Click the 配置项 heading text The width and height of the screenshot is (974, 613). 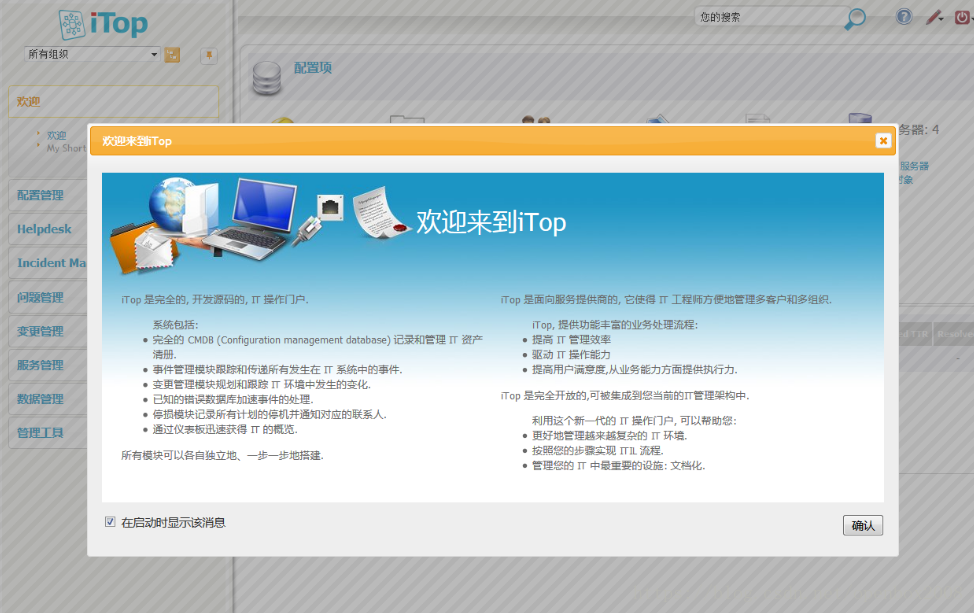point(312,68)
